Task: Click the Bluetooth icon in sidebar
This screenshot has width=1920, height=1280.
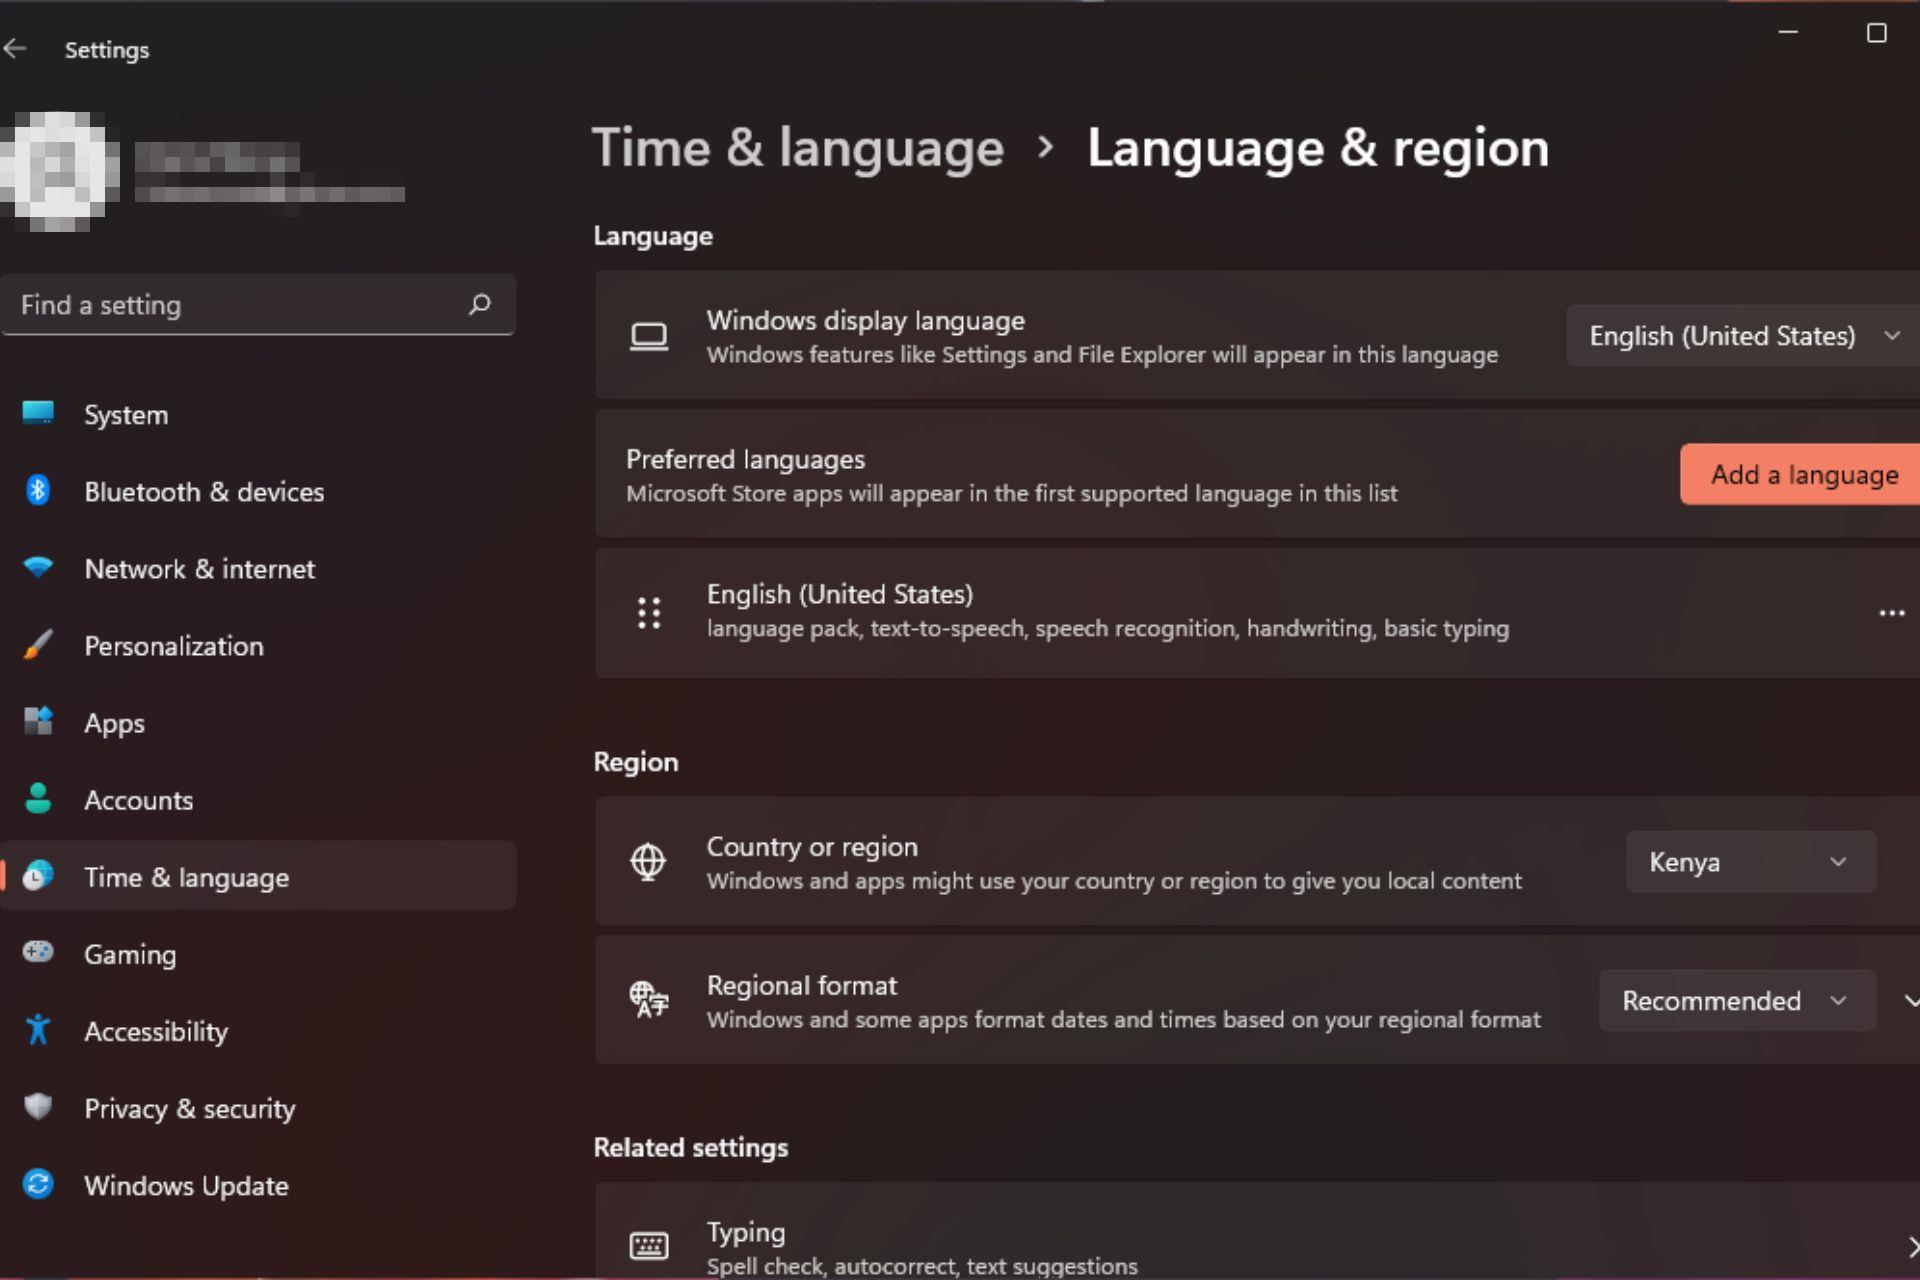Action: [x=38, y=490]
